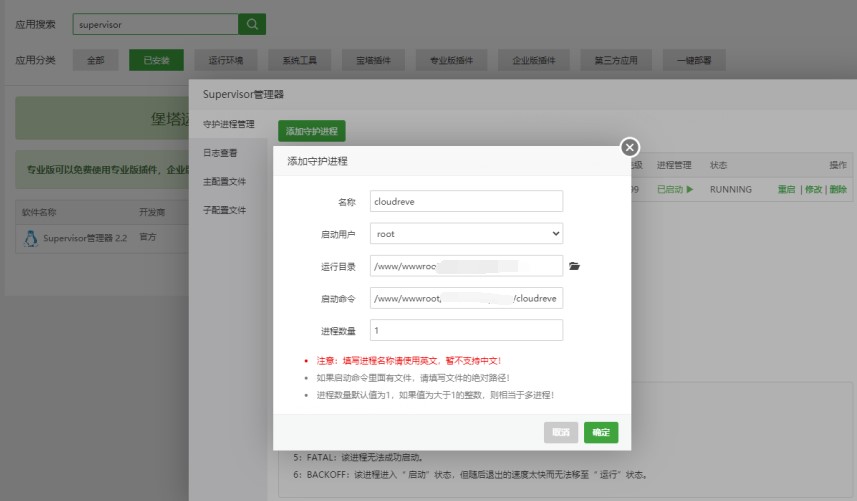This screenshot has height=501, width=857.
Task: Click the 重启 link in process row
Action: pyautogui.click(x=786, y=189)
